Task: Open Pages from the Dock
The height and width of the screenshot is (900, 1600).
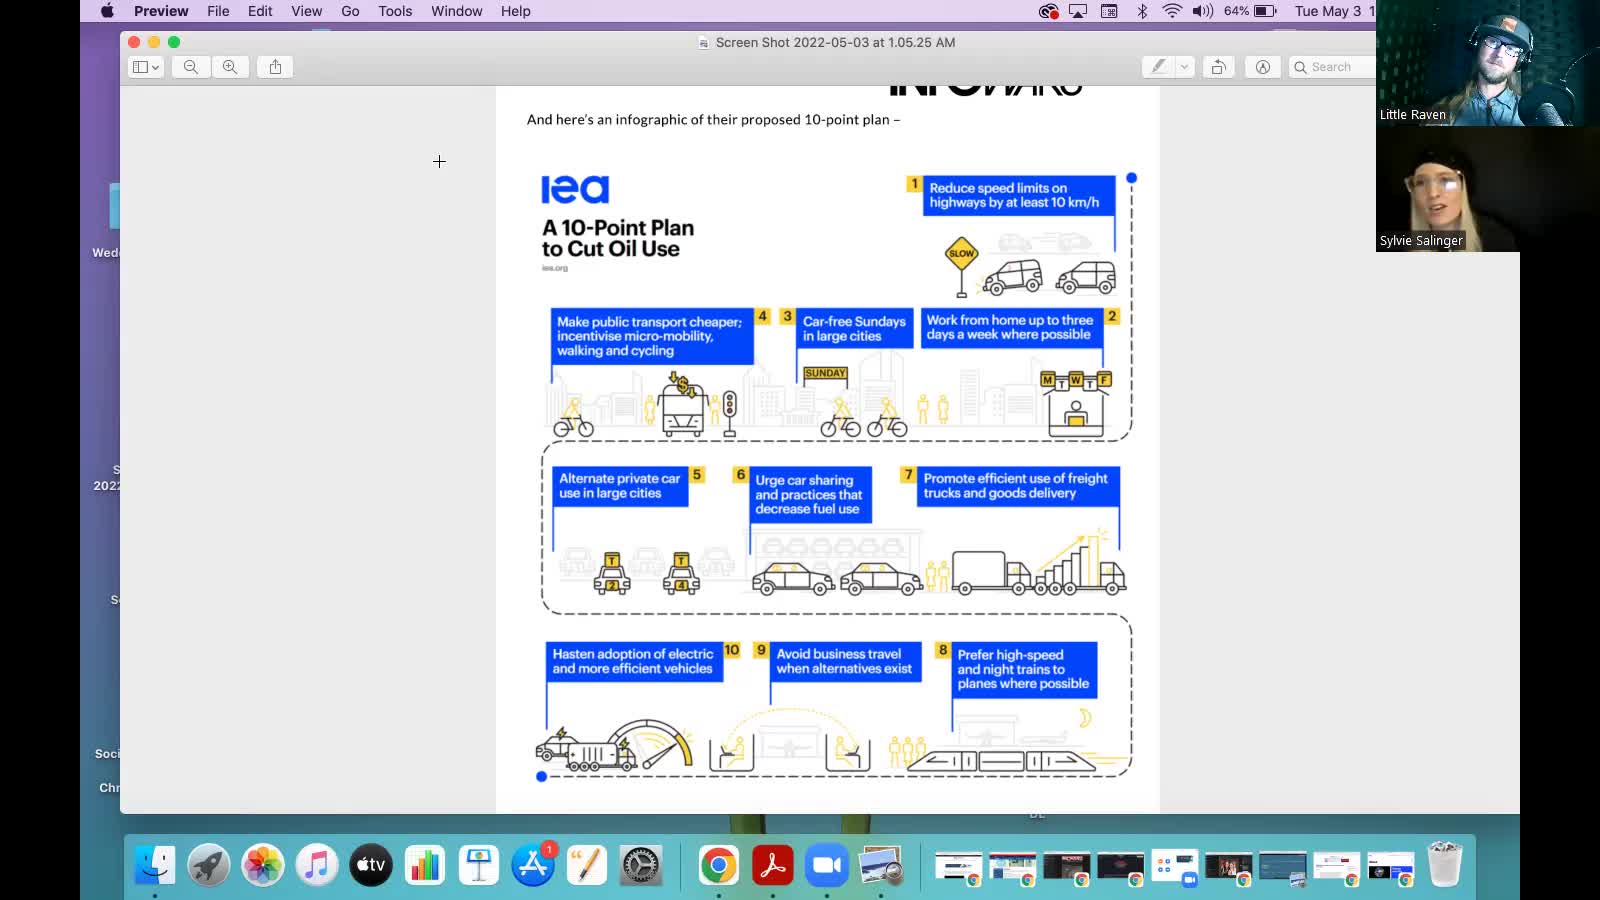Action: click(x=587, y=865)
